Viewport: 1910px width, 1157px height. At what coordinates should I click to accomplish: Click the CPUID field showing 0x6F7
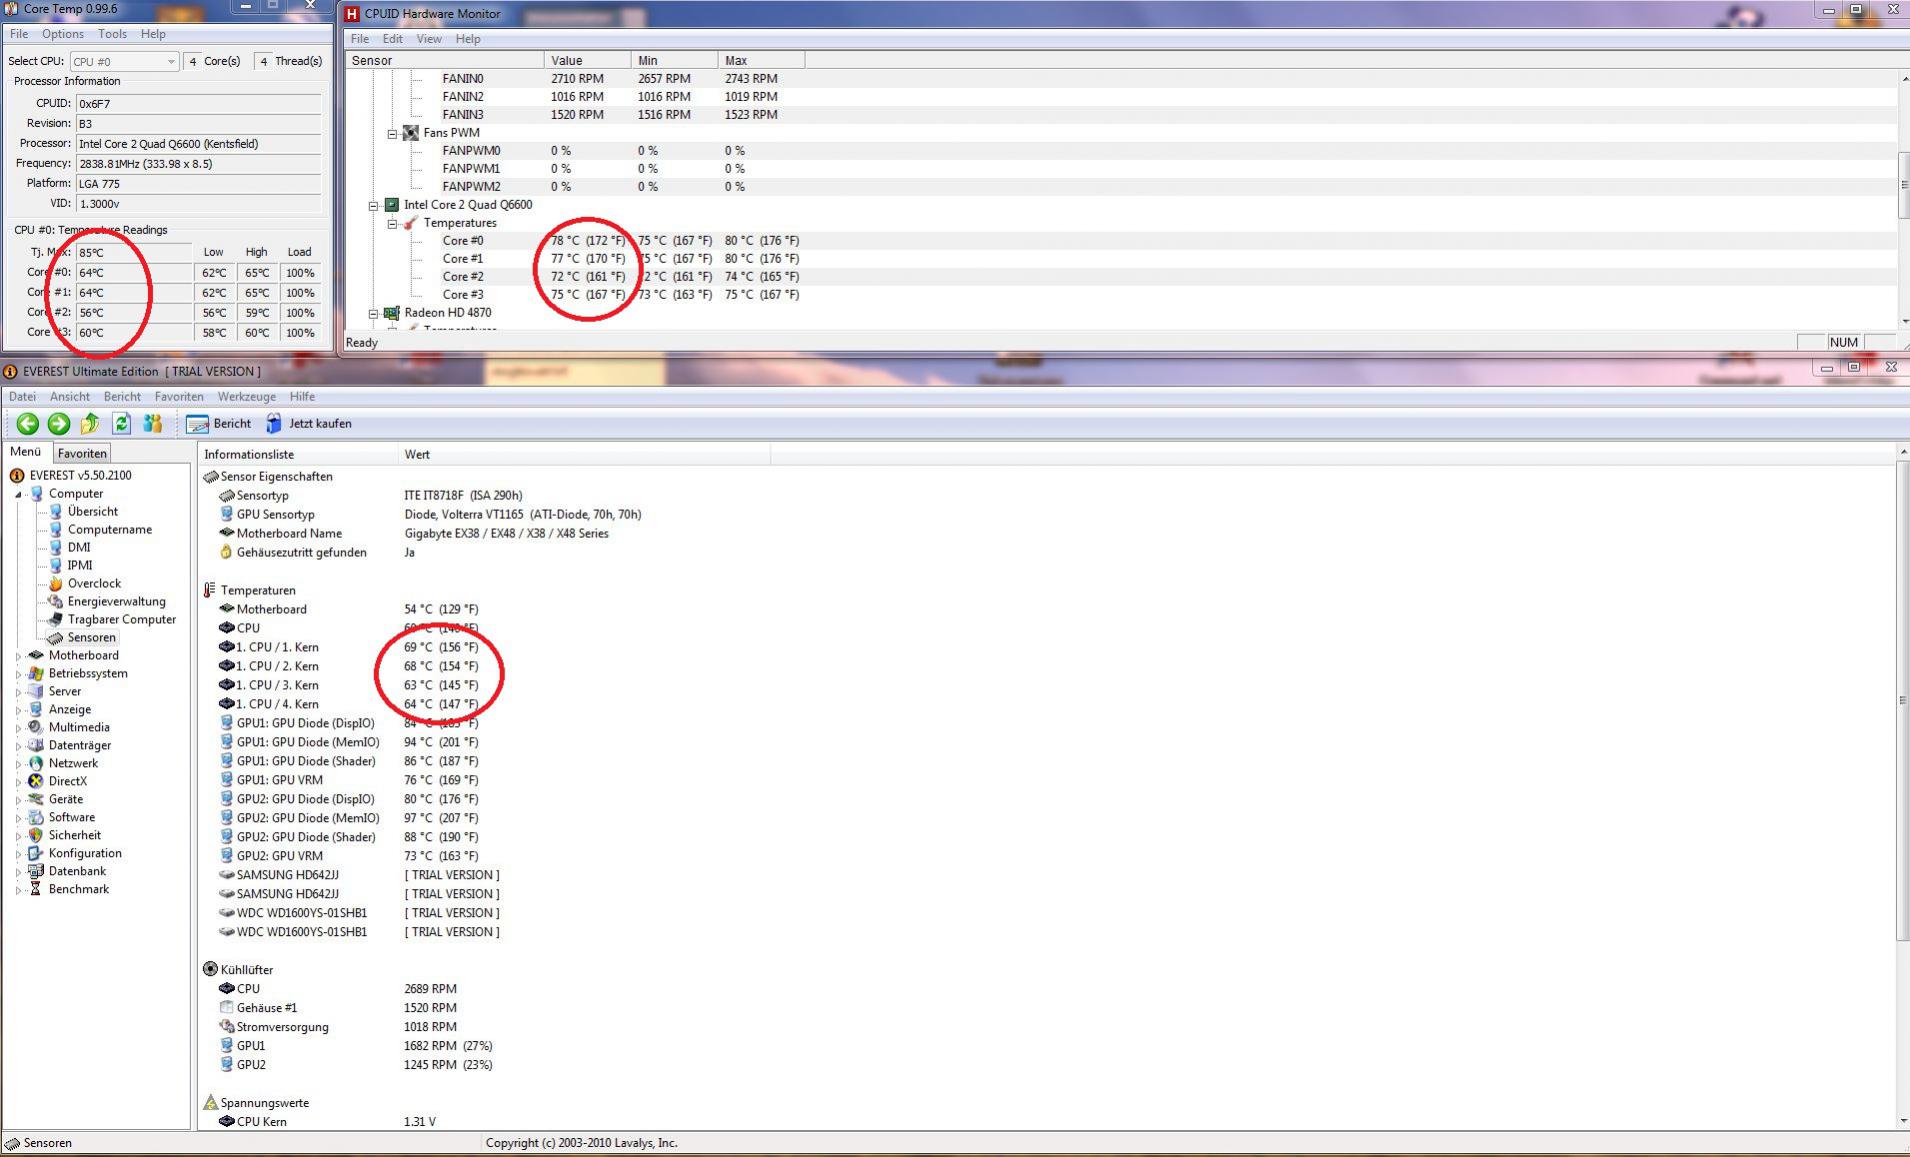[199, 104]
